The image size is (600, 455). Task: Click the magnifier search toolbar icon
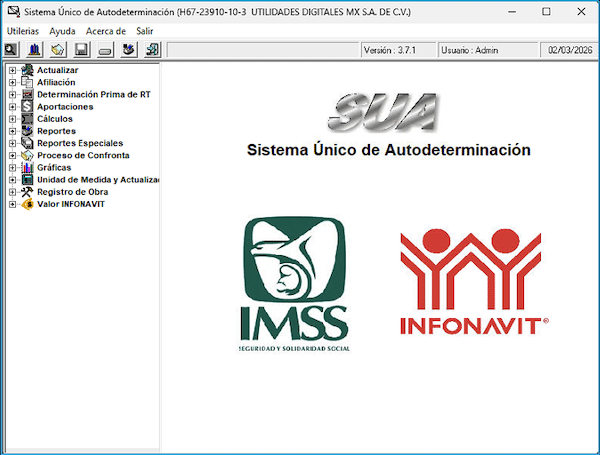[x=12, y=49]
